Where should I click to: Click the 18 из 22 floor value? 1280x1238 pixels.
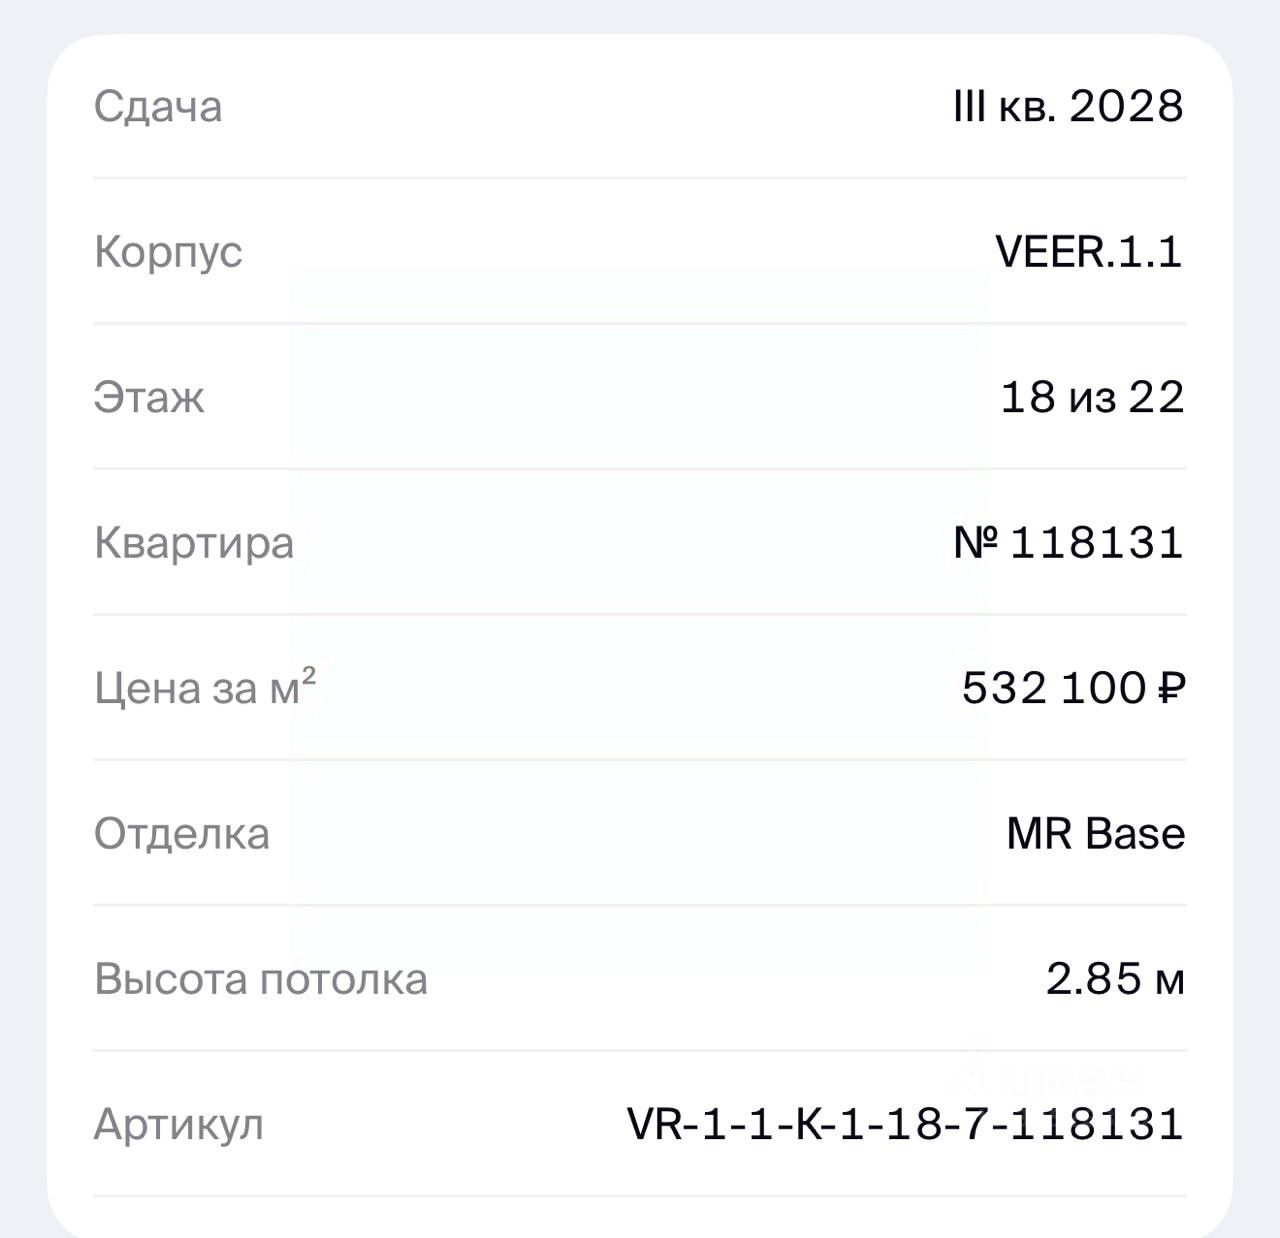pos(1092,397)
